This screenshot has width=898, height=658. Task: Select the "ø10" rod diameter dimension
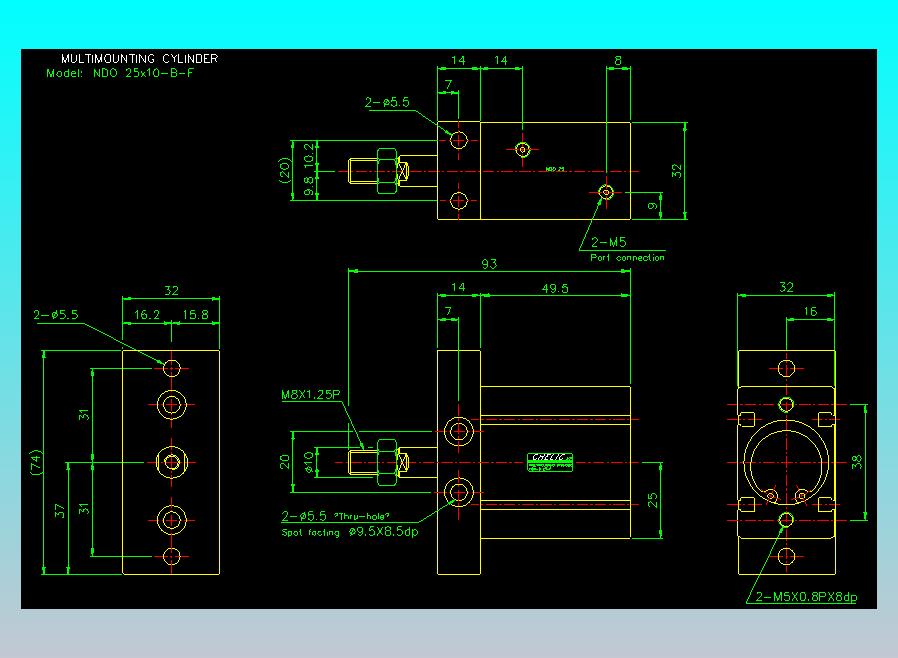click(309, 462)
